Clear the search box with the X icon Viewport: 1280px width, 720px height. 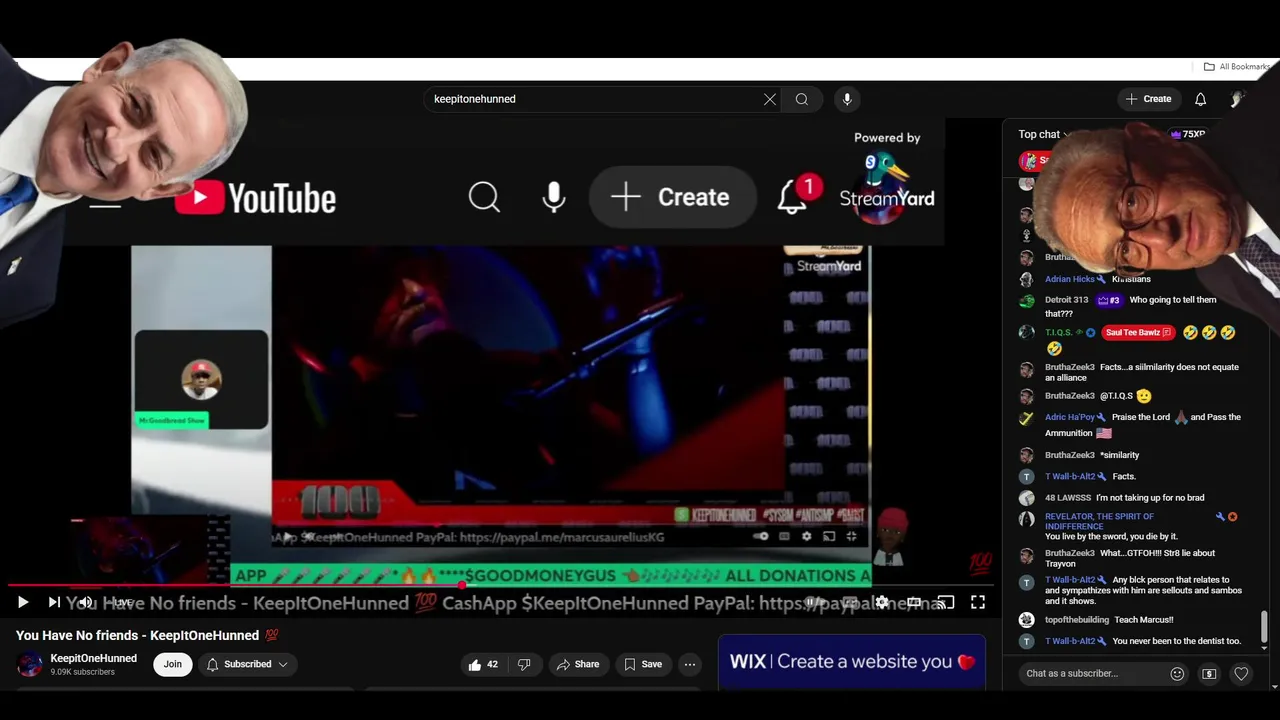770,99
